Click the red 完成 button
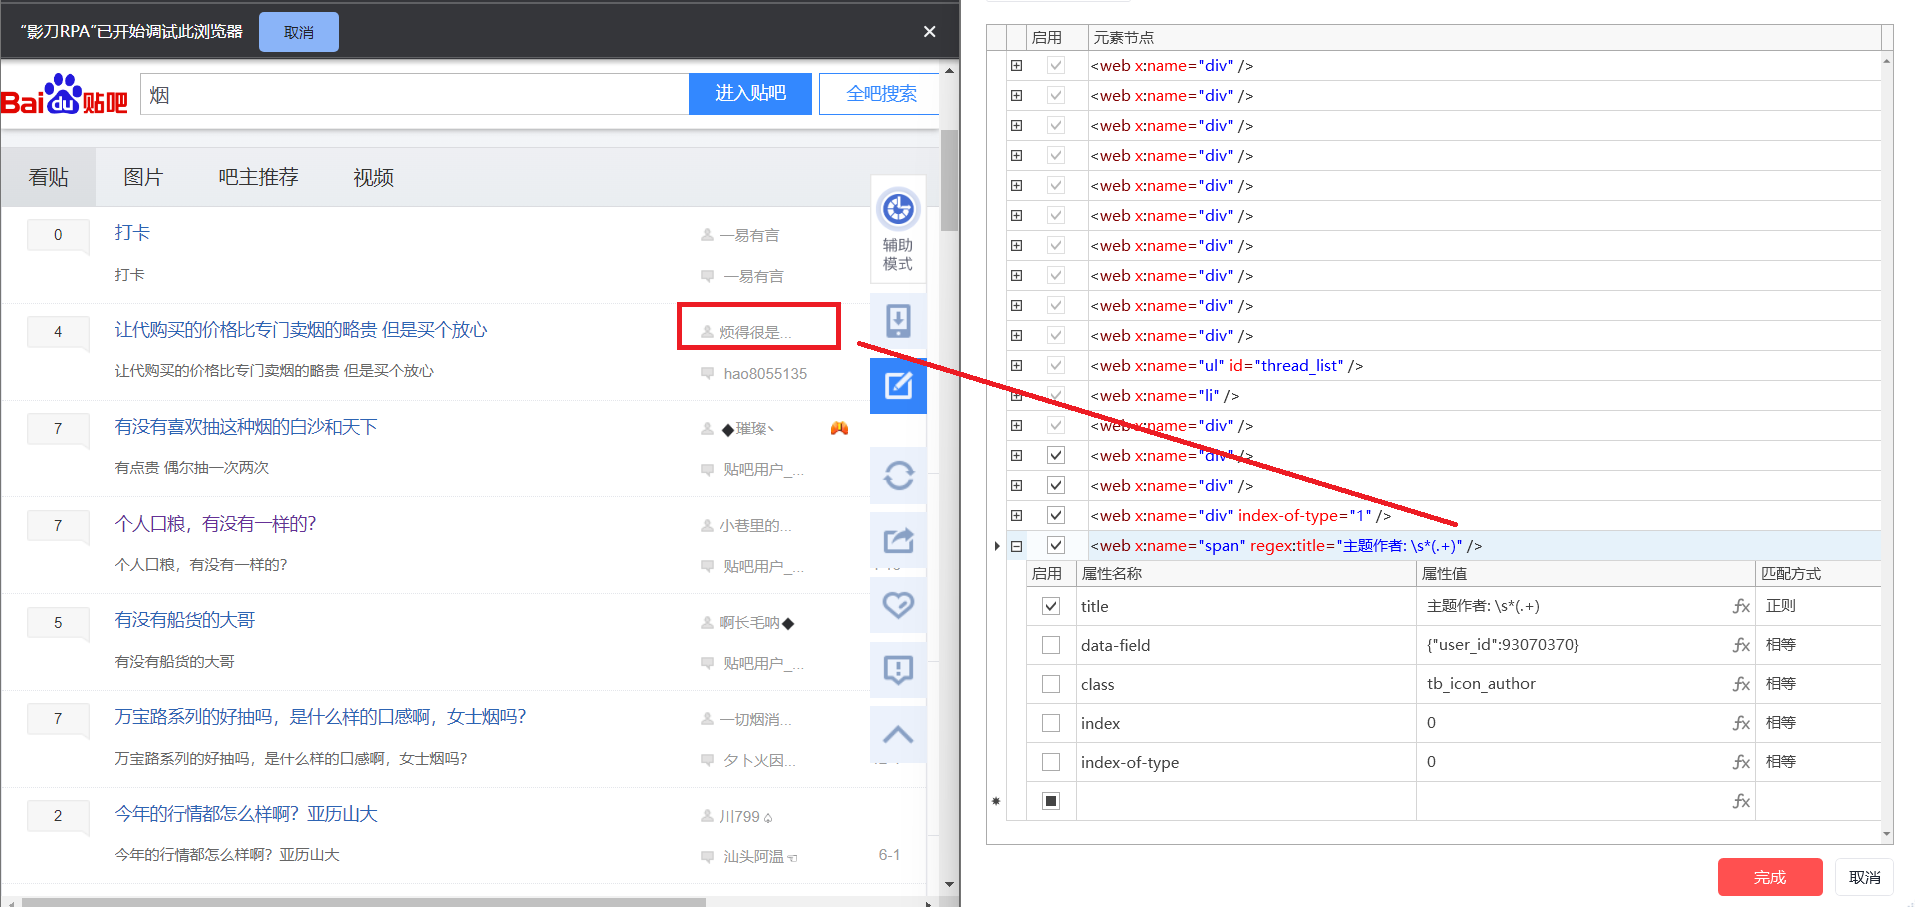The image size is (1915, 907). click(x=1769, y=877)
